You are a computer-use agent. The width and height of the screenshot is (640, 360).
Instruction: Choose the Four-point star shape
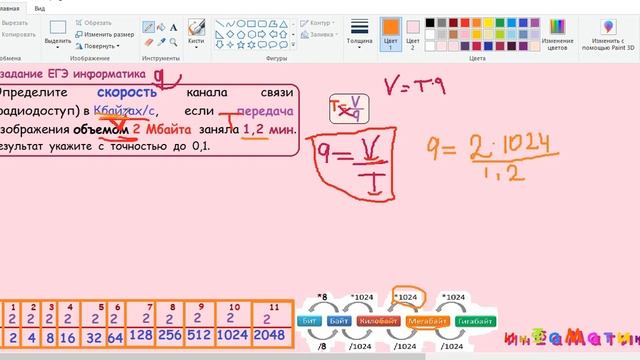231,45
